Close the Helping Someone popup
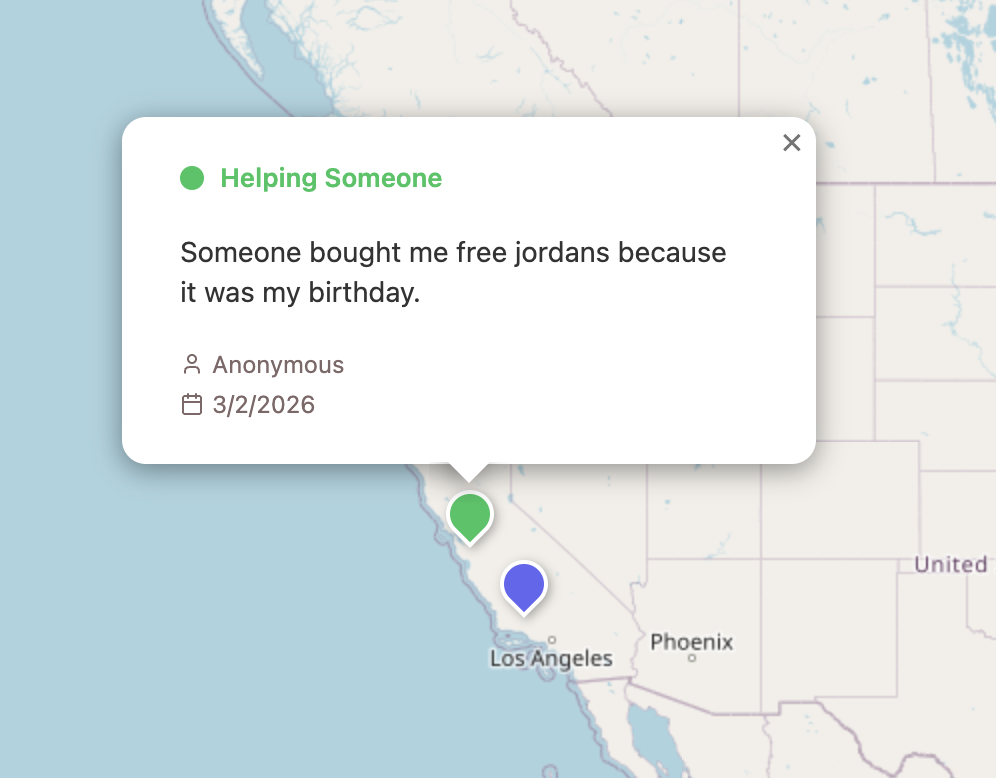 [x=792, y=143]
